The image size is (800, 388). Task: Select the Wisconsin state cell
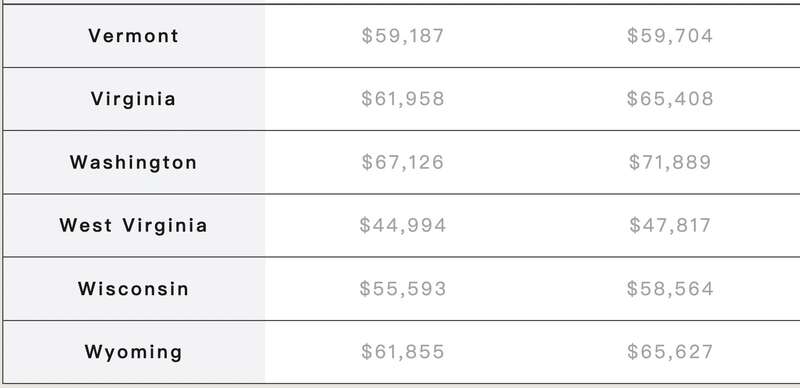click(134, 288)
